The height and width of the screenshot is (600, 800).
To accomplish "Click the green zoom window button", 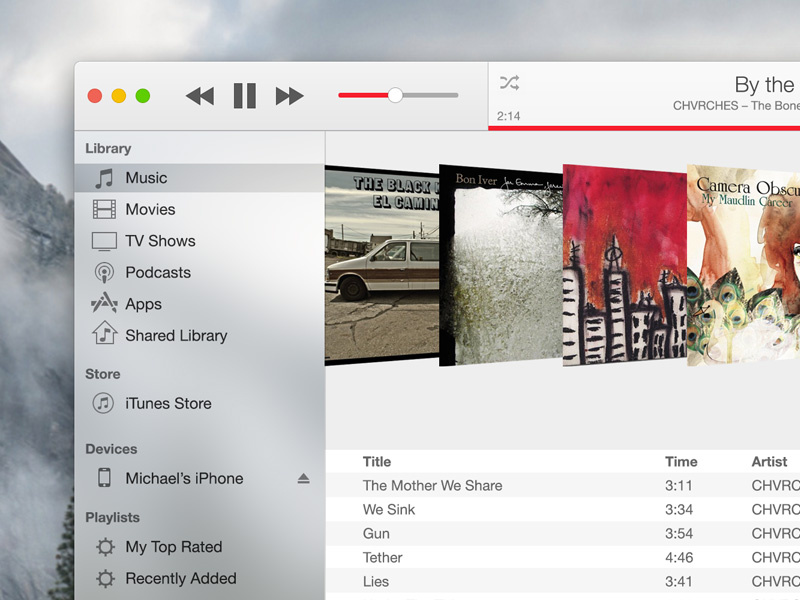I will [143, 95].
